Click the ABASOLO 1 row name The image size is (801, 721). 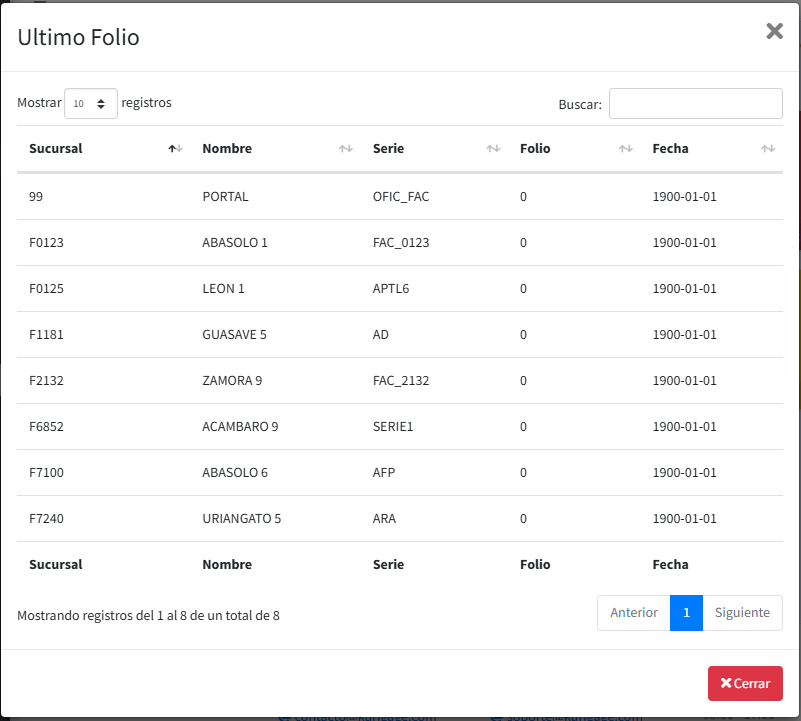[235, 243]
